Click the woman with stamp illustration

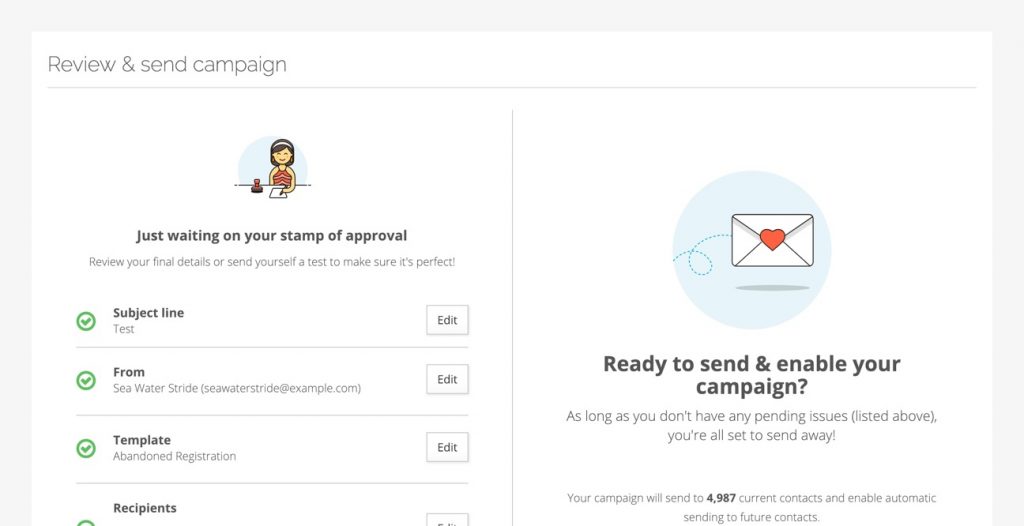coord(272,169)
